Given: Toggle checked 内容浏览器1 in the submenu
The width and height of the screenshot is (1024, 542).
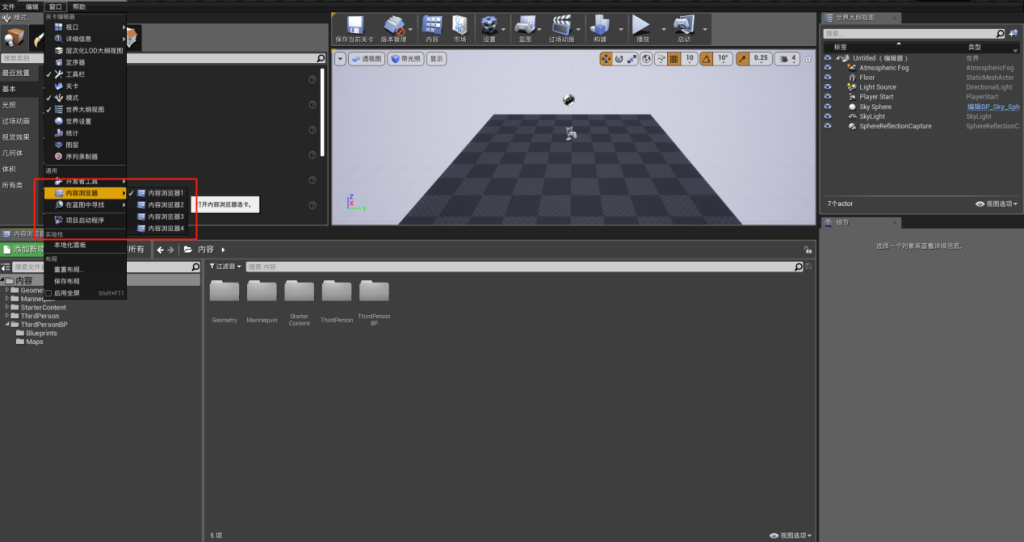Looking at the screenshot, I should (165, 192).
